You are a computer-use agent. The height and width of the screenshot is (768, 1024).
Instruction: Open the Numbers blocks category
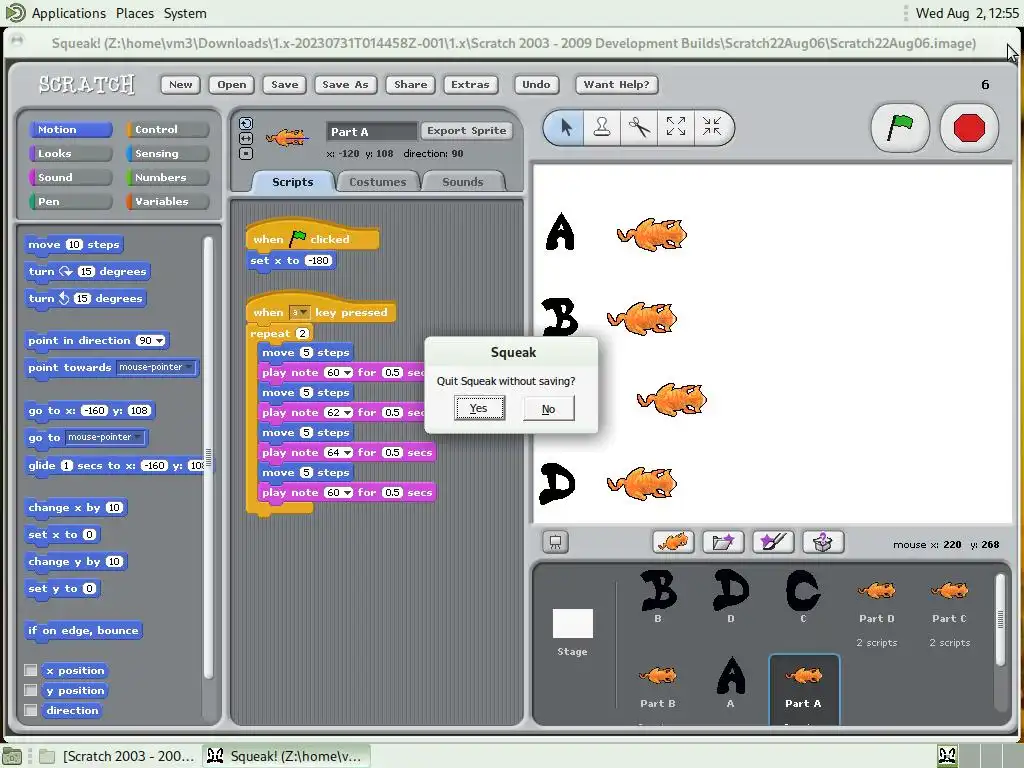click(167, 178)
